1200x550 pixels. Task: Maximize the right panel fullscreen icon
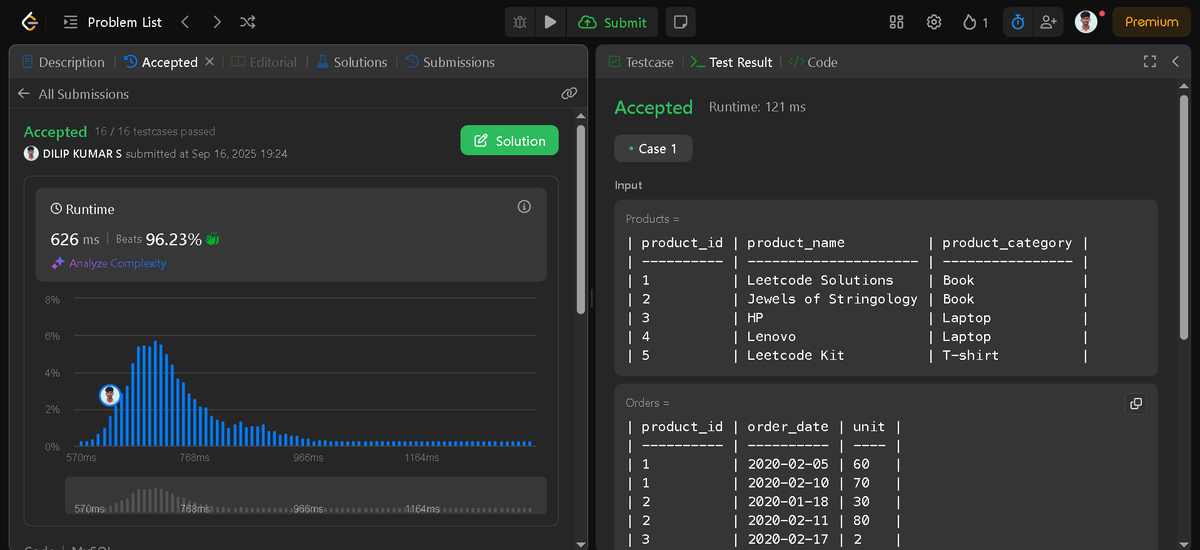tap(1150, 62)
